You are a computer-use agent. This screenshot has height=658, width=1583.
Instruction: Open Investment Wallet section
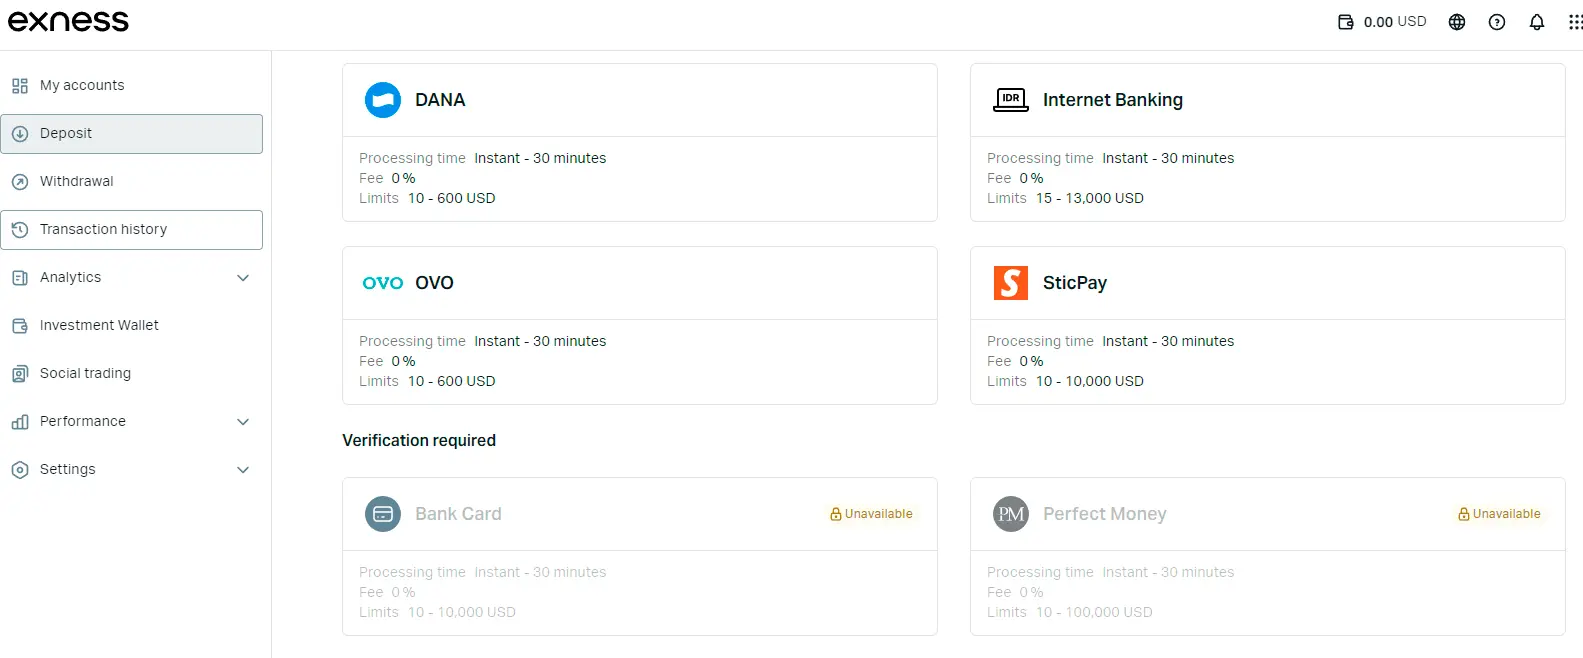click(x=99, y=326)
